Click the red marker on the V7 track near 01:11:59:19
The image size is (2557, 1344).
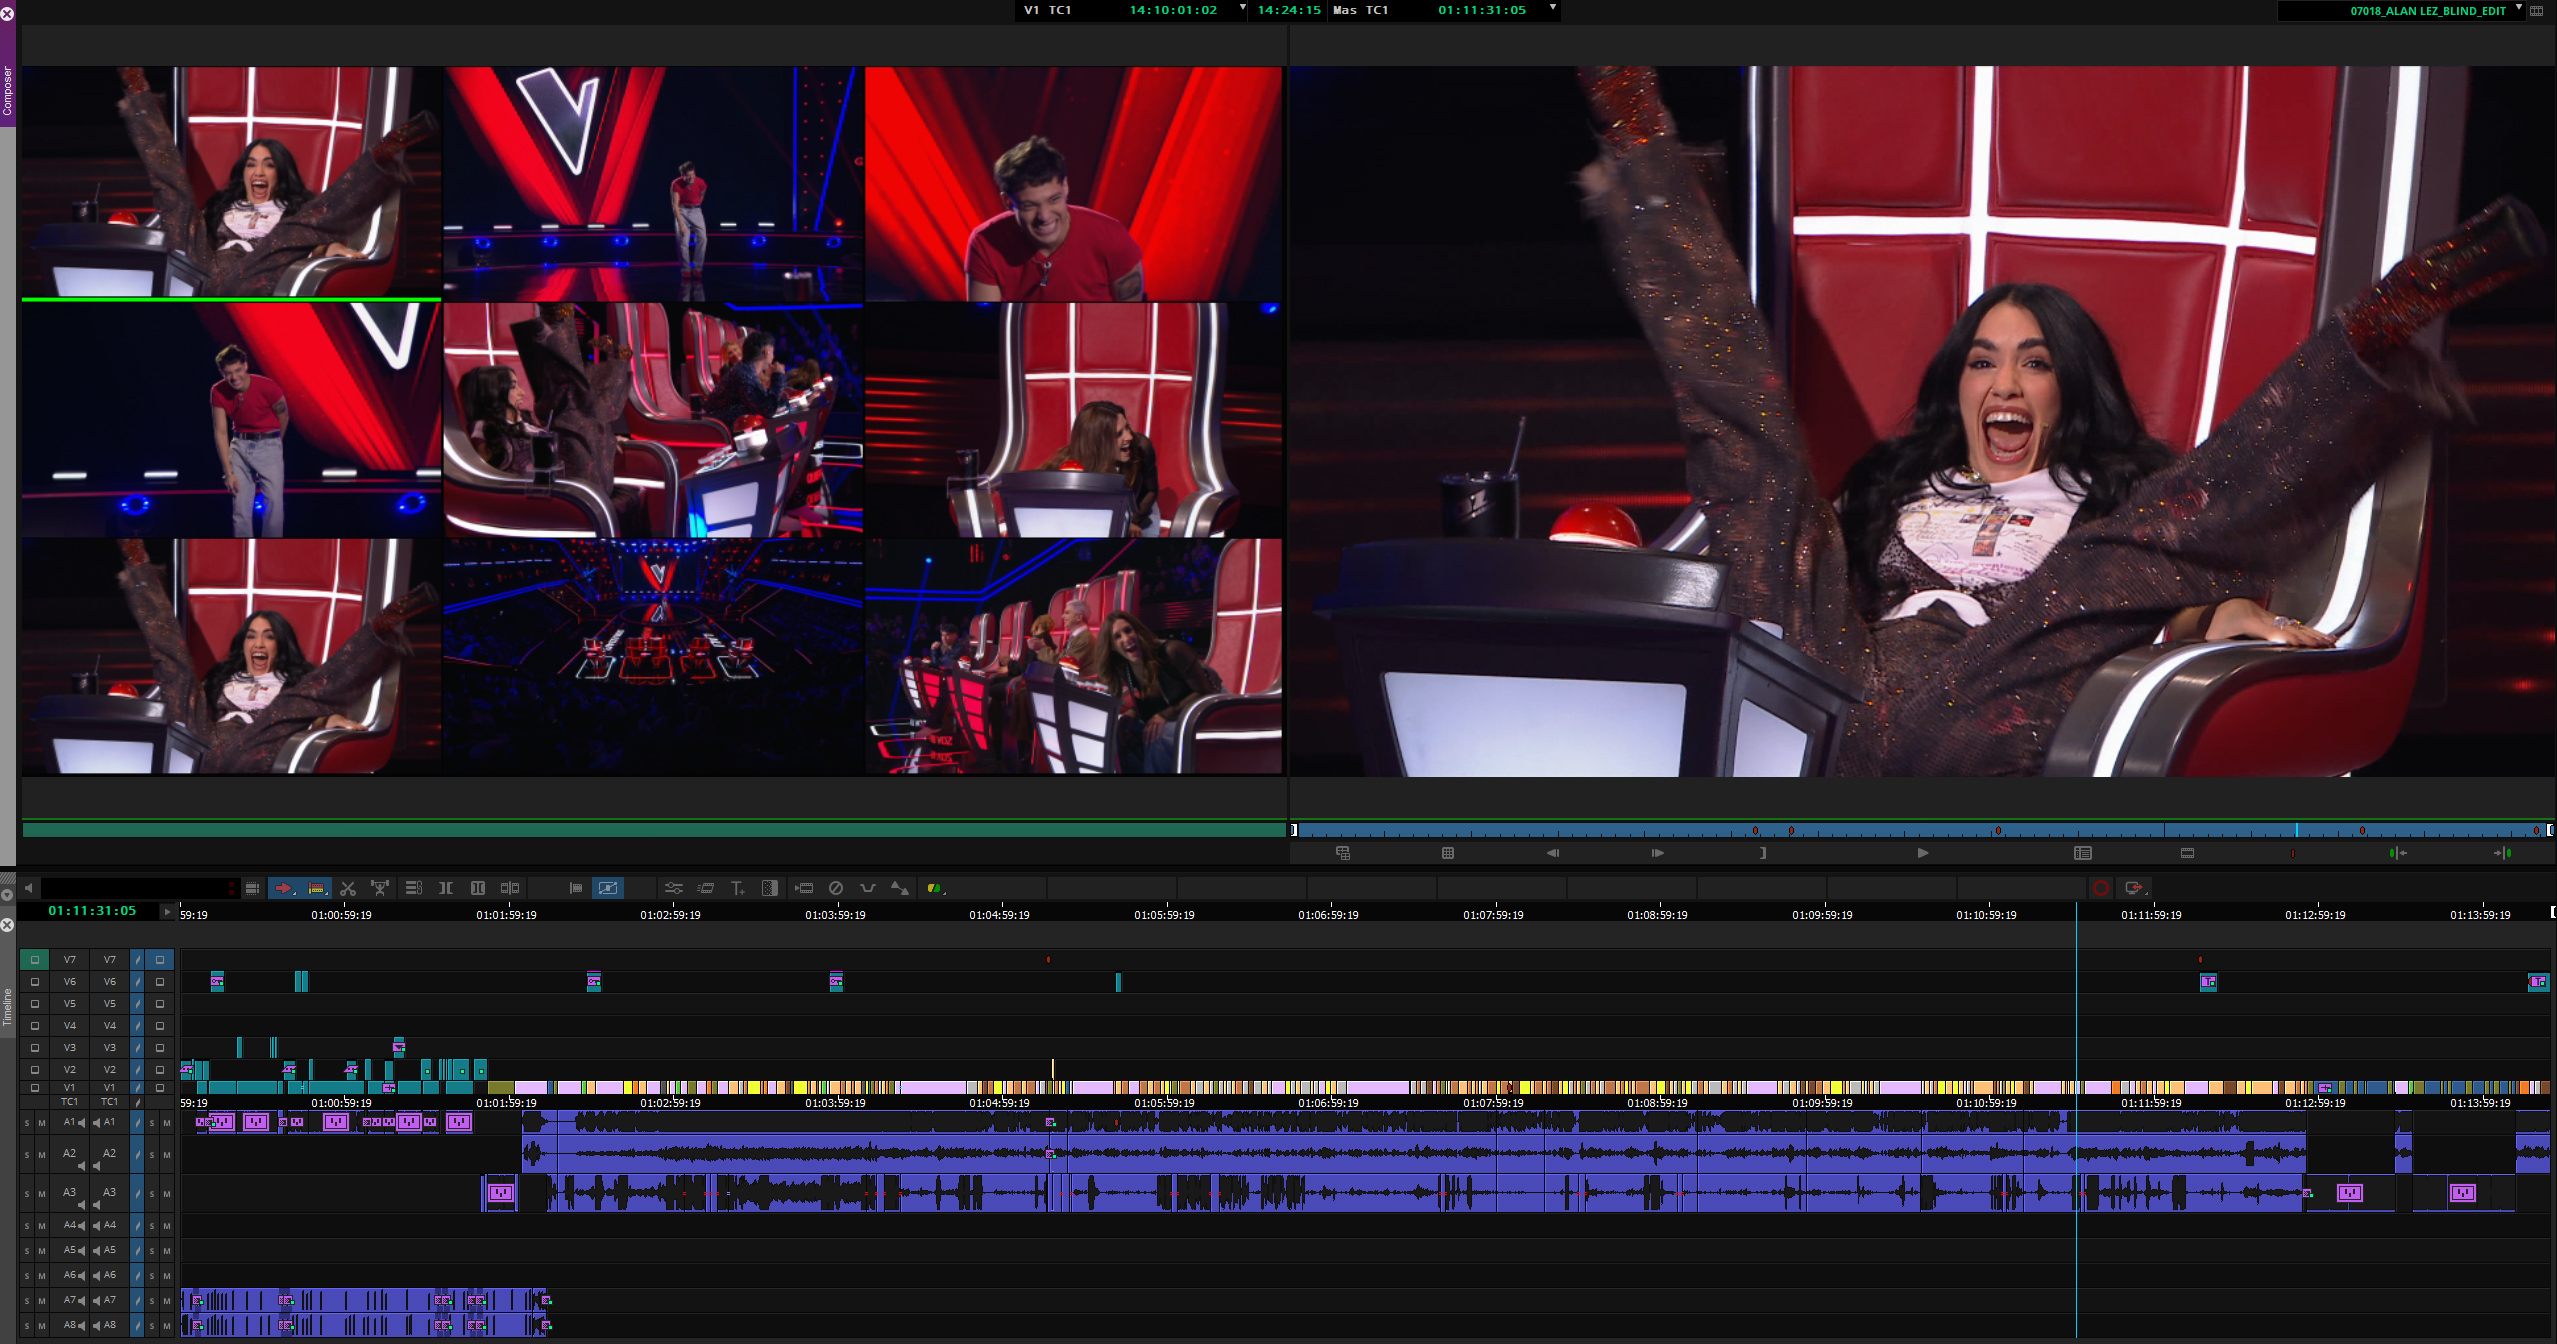2200,960
